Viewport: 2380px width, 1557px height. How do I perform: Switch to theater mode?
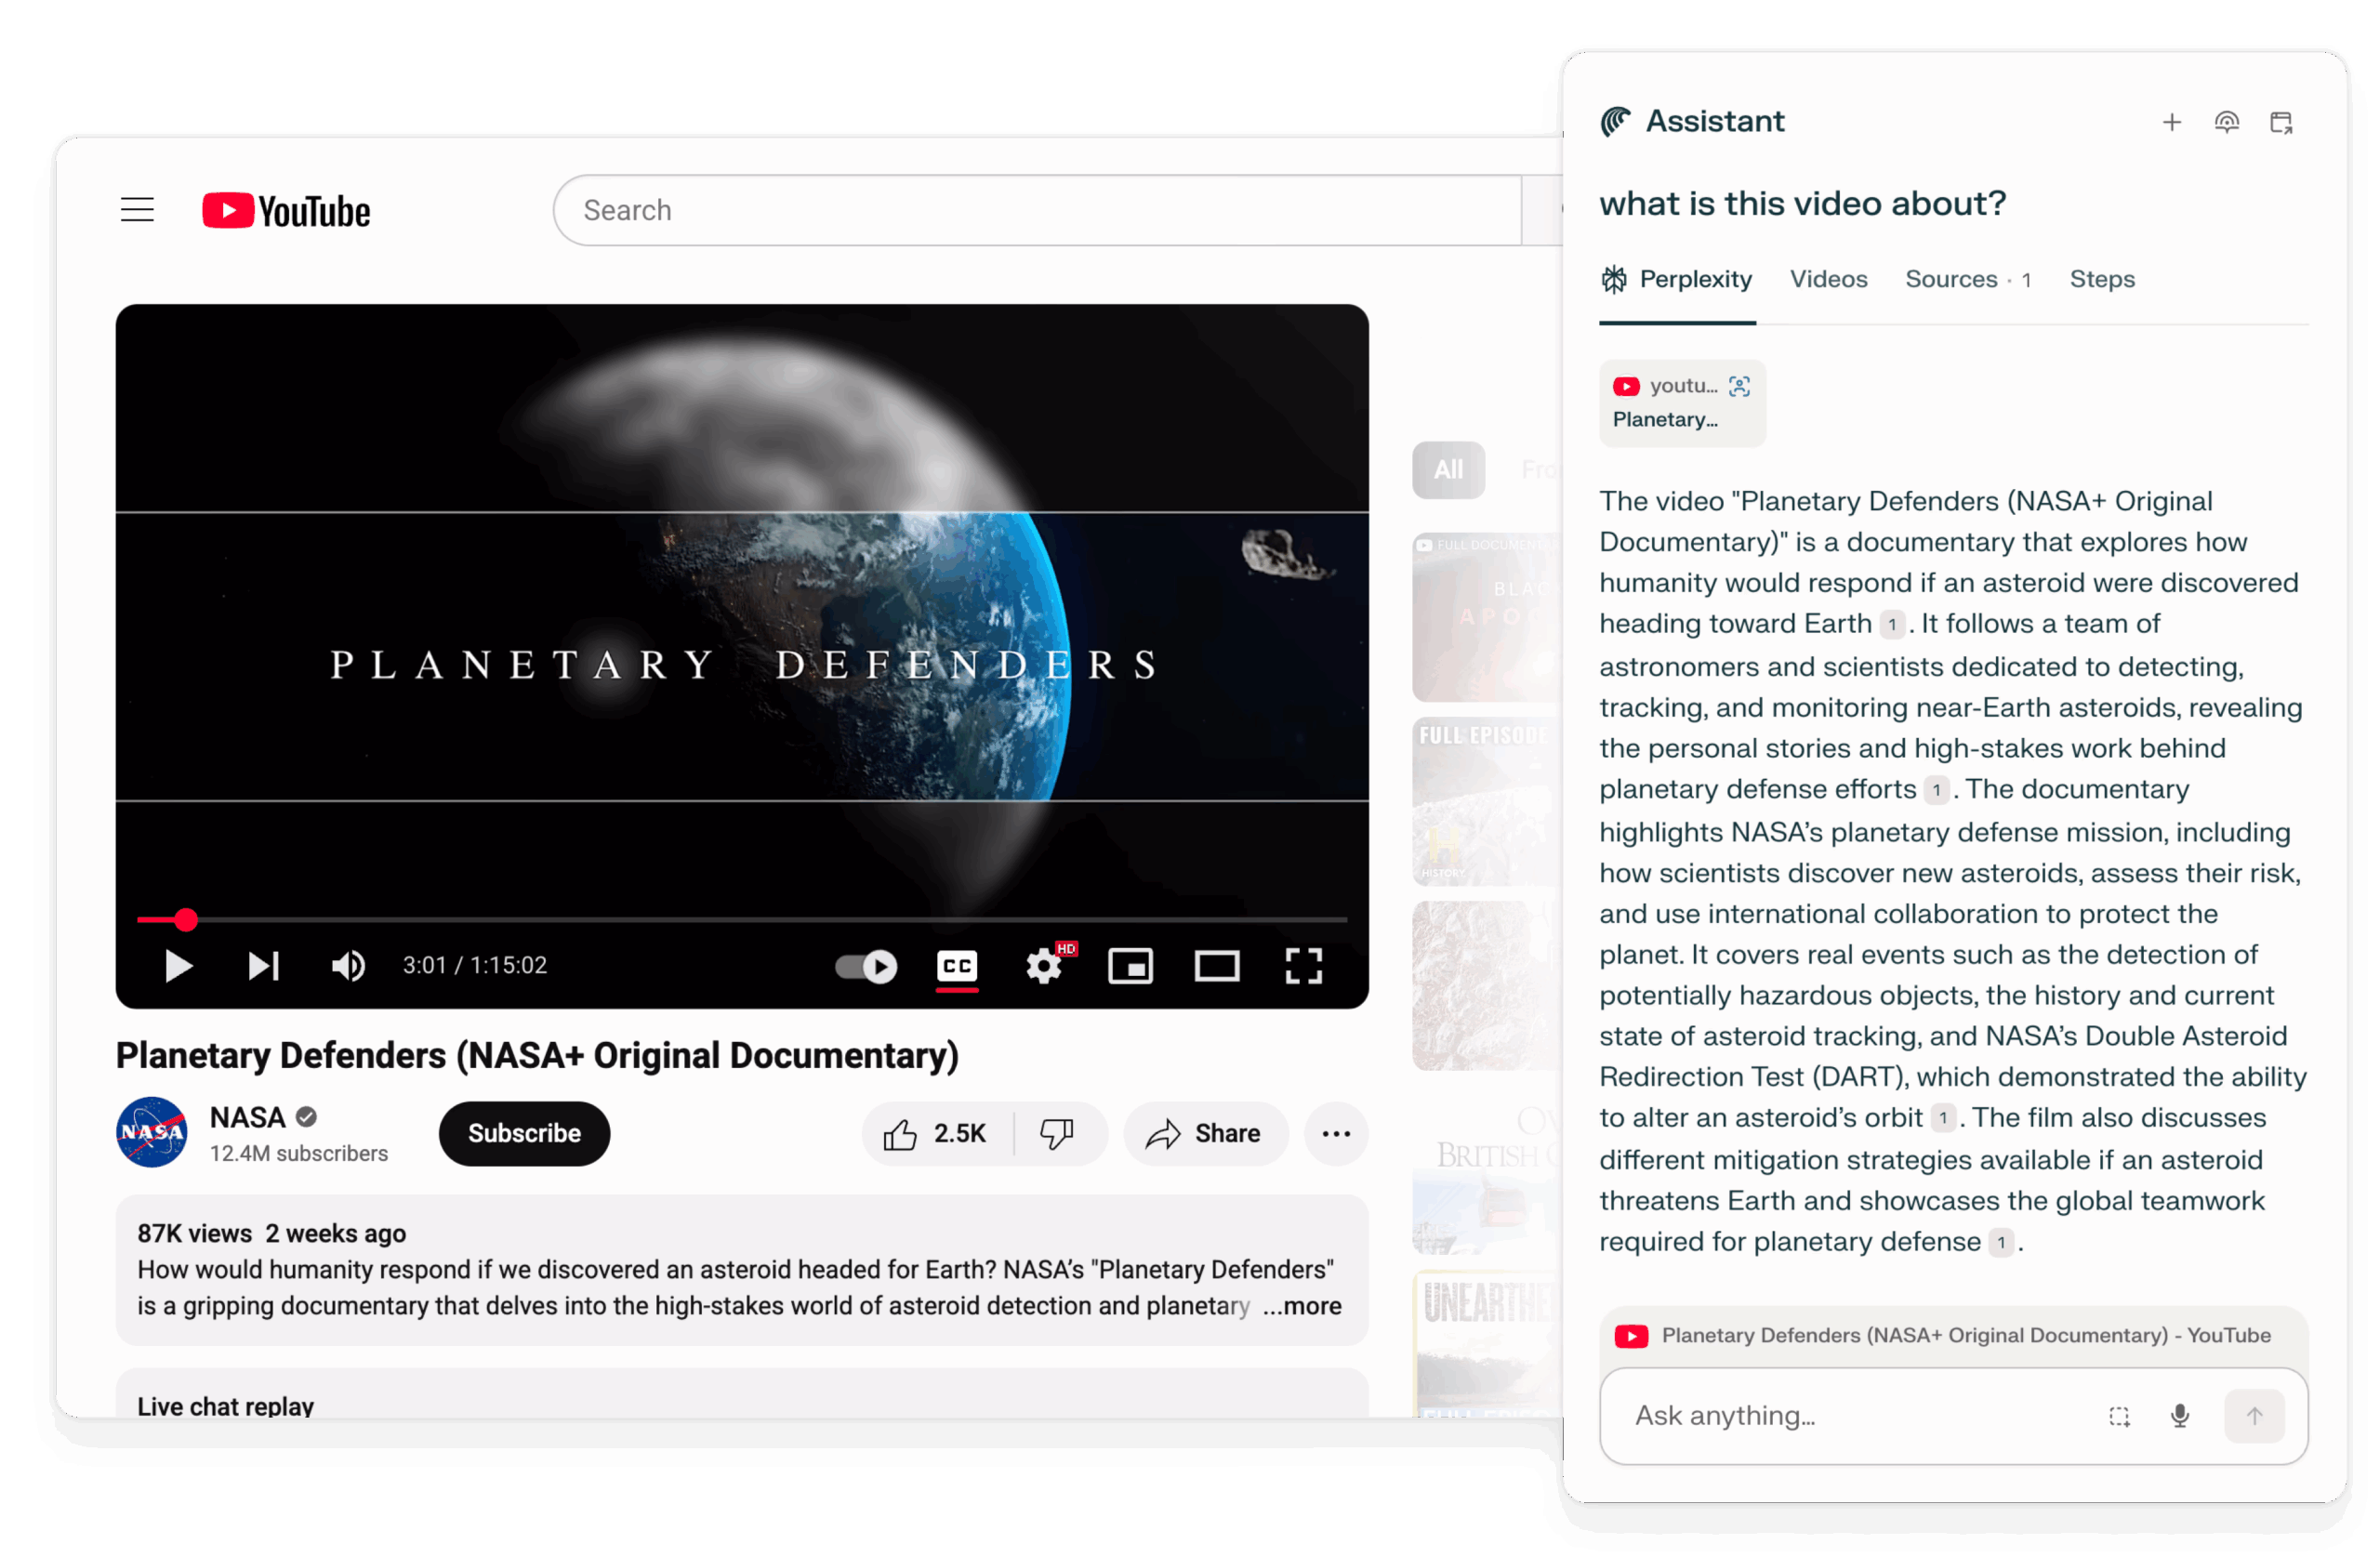click(x=1217, y=966)
